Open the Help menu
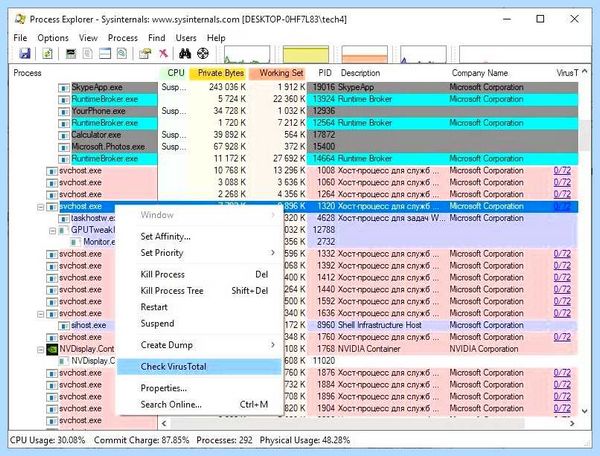600x456 pixels. tap(216, 38)
